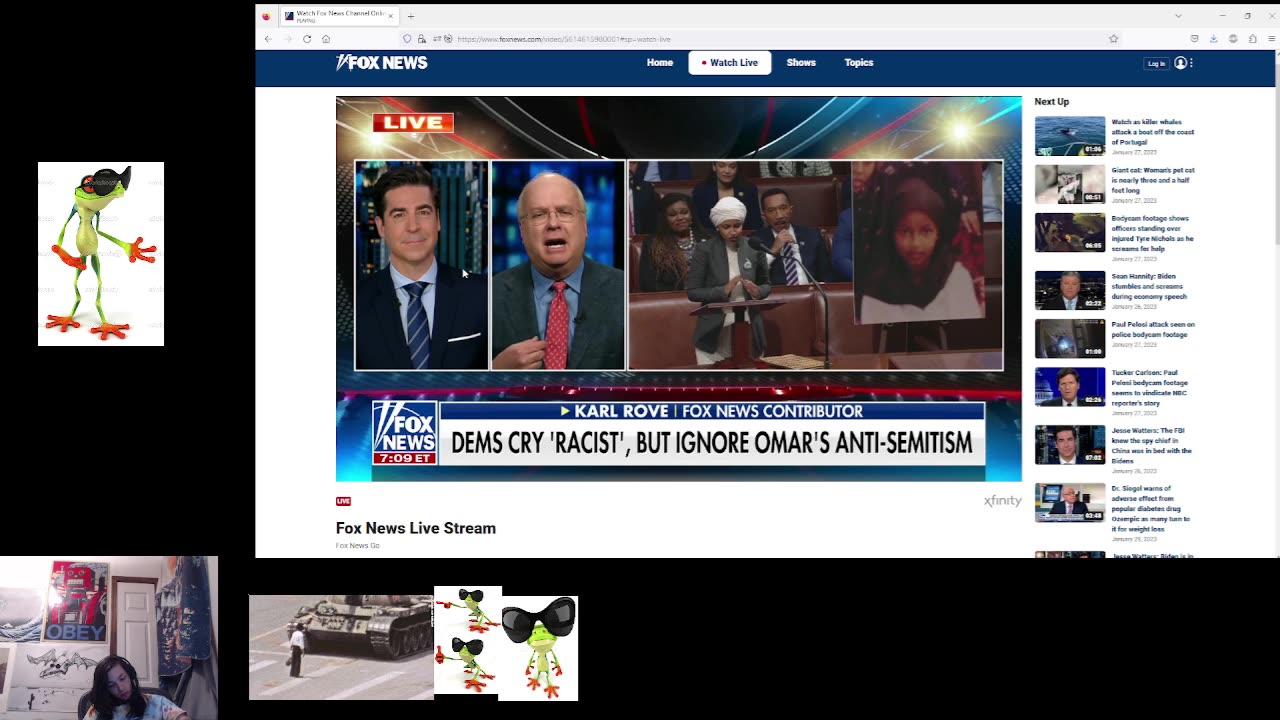1280x720 pixels.
Task: Open Tucker Carlson Pelosi bodycam thumbnail
Action: point(1070,387)
